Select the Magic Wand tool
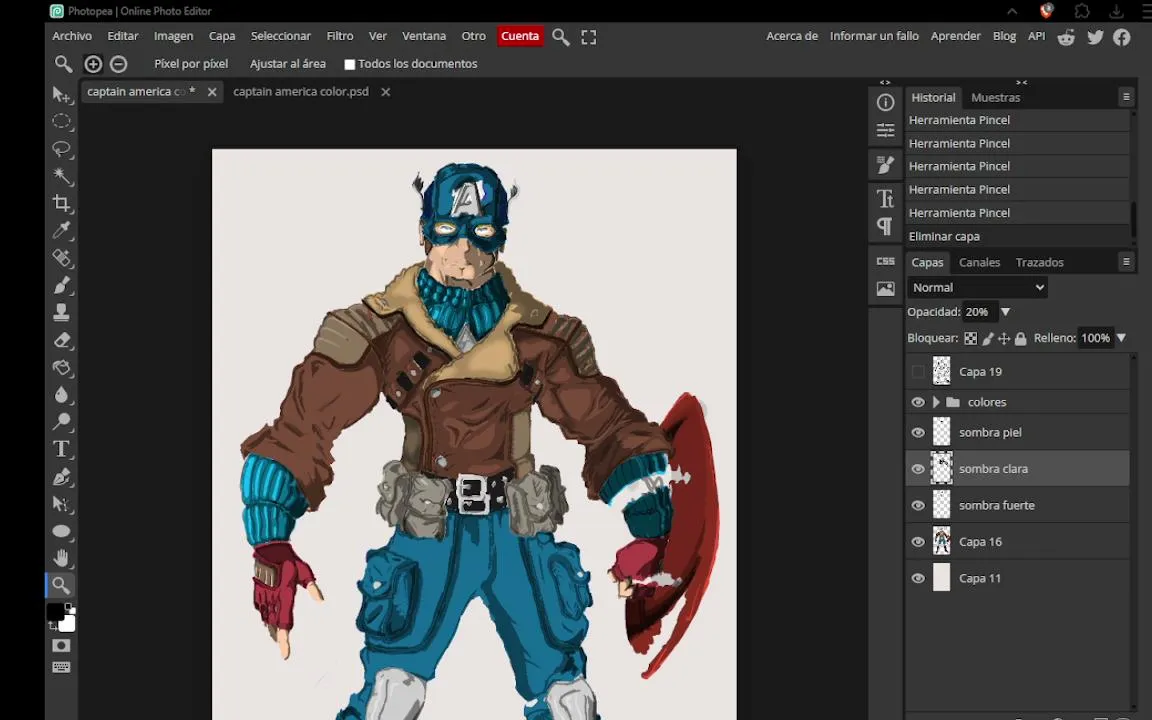 [62, 176]
